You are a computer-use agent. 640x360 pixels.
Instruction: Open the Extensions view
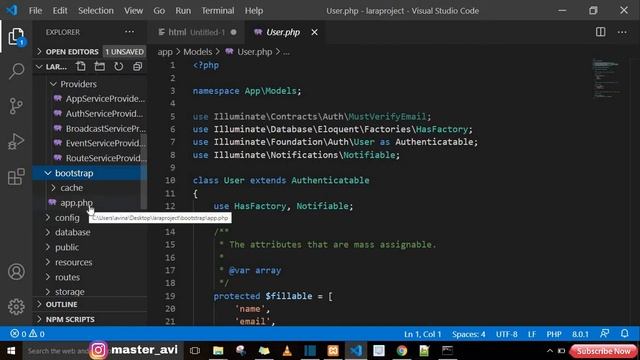pos(16,177)
